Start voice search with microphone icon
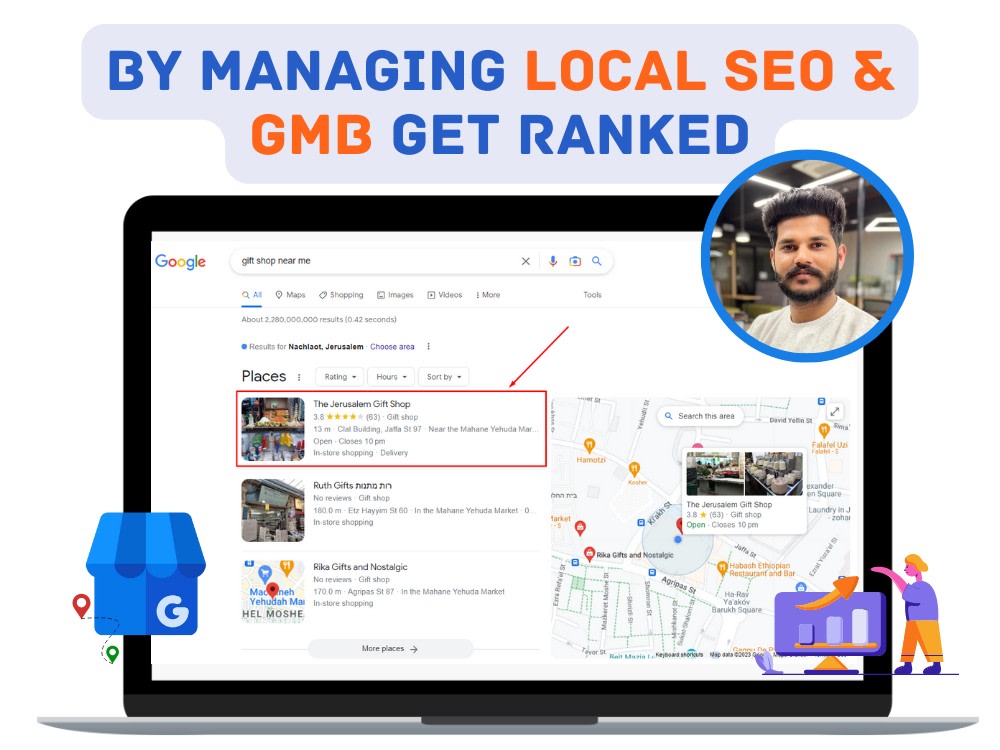This screenshot has height=750, width=1000. (x=553, y=261)
